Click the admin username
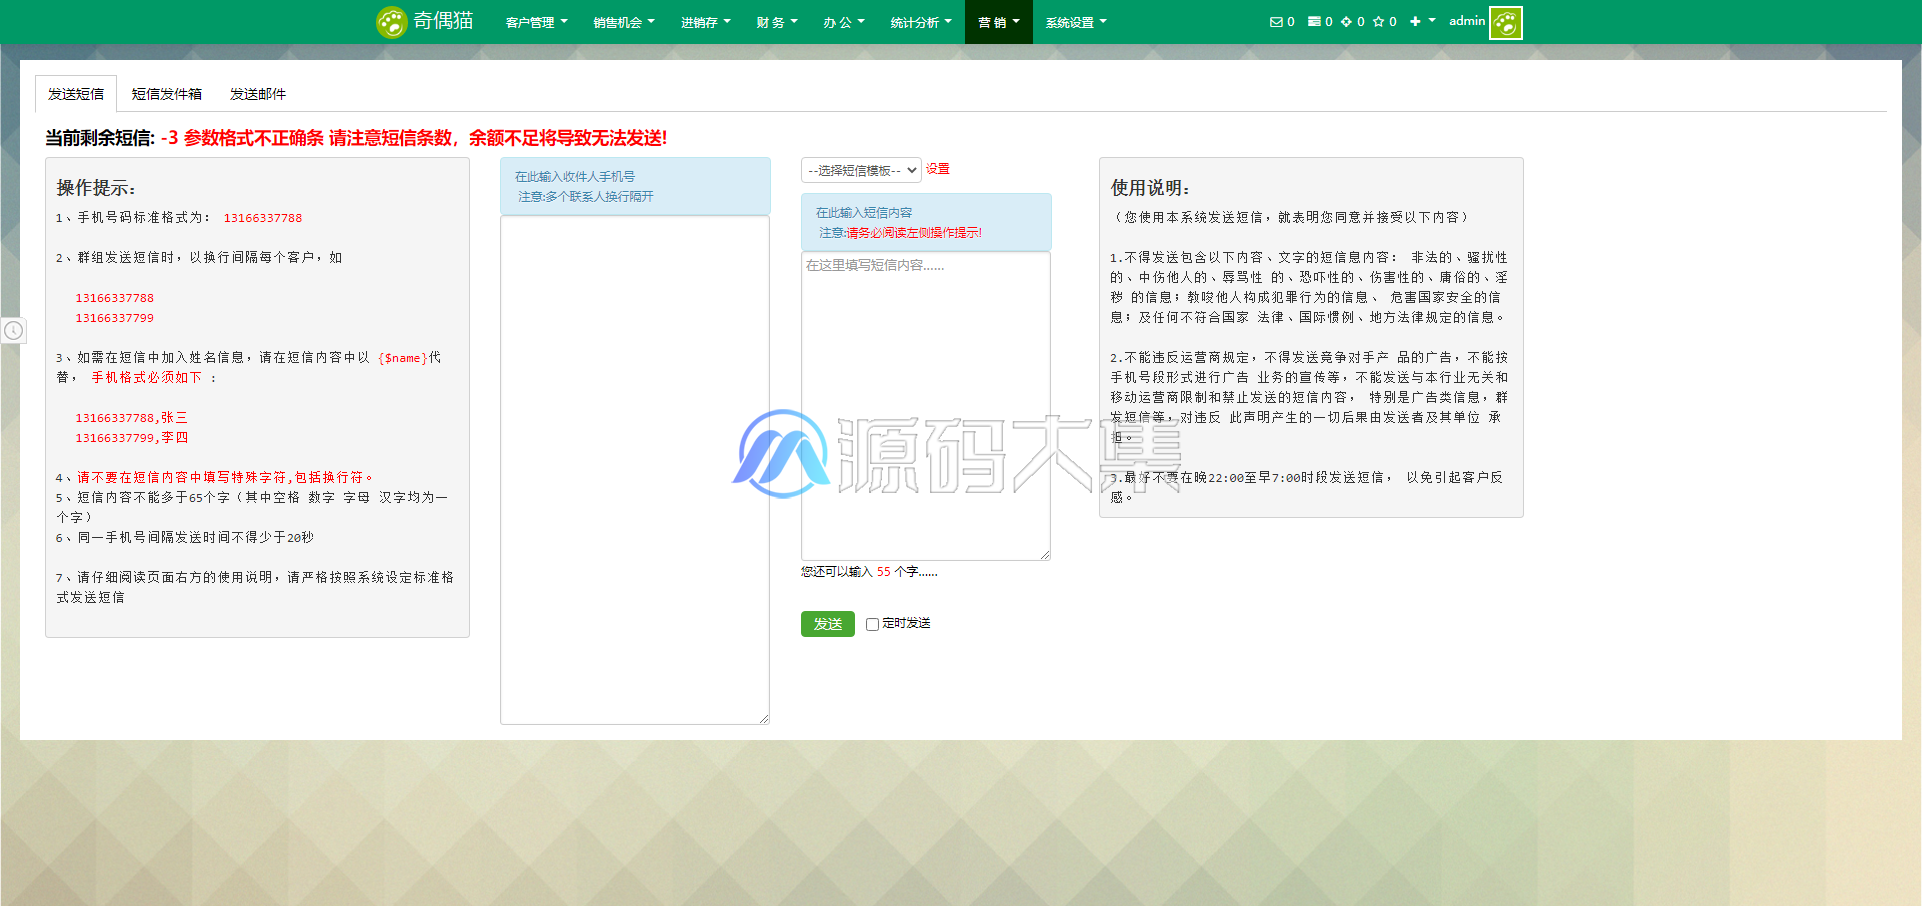This screenshot has height=906, width=1922. (1467, 21)
